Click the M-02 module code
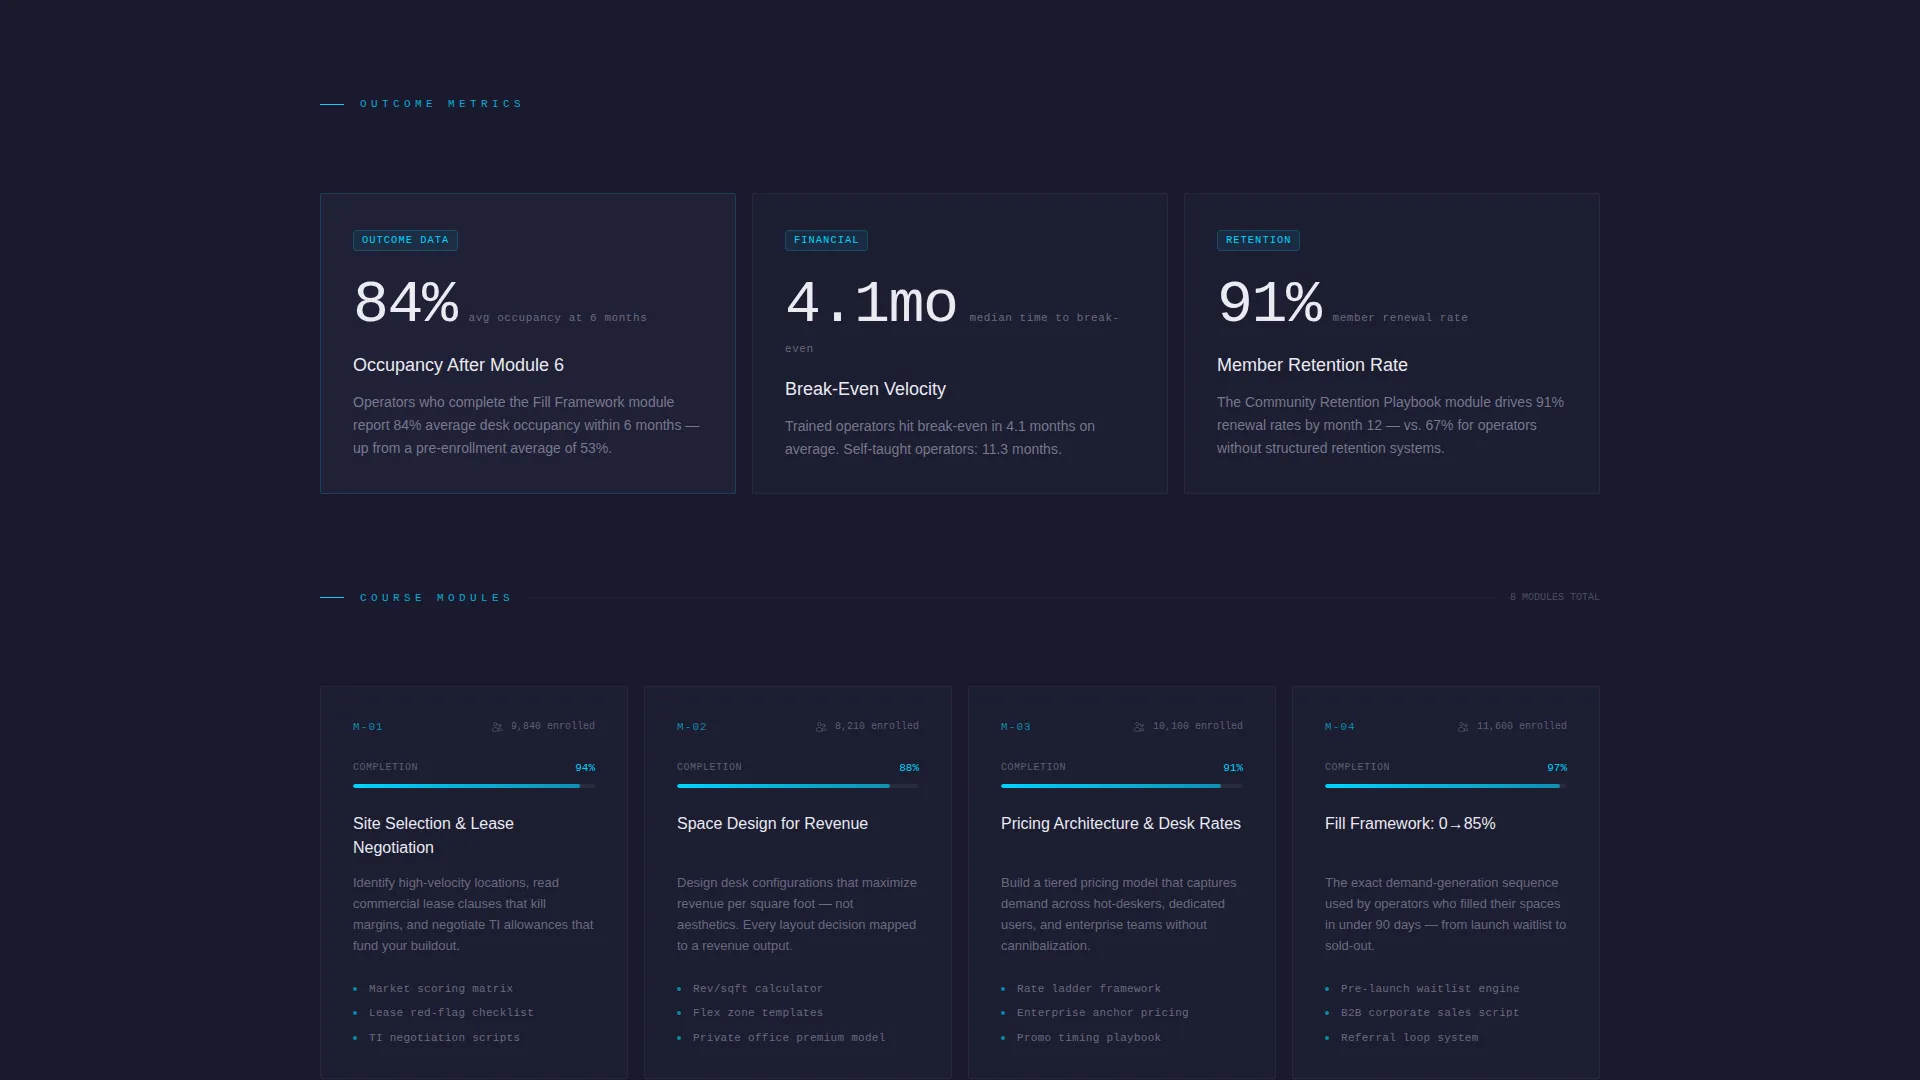The image size is (1920, 1080). [x=692, y=727]
